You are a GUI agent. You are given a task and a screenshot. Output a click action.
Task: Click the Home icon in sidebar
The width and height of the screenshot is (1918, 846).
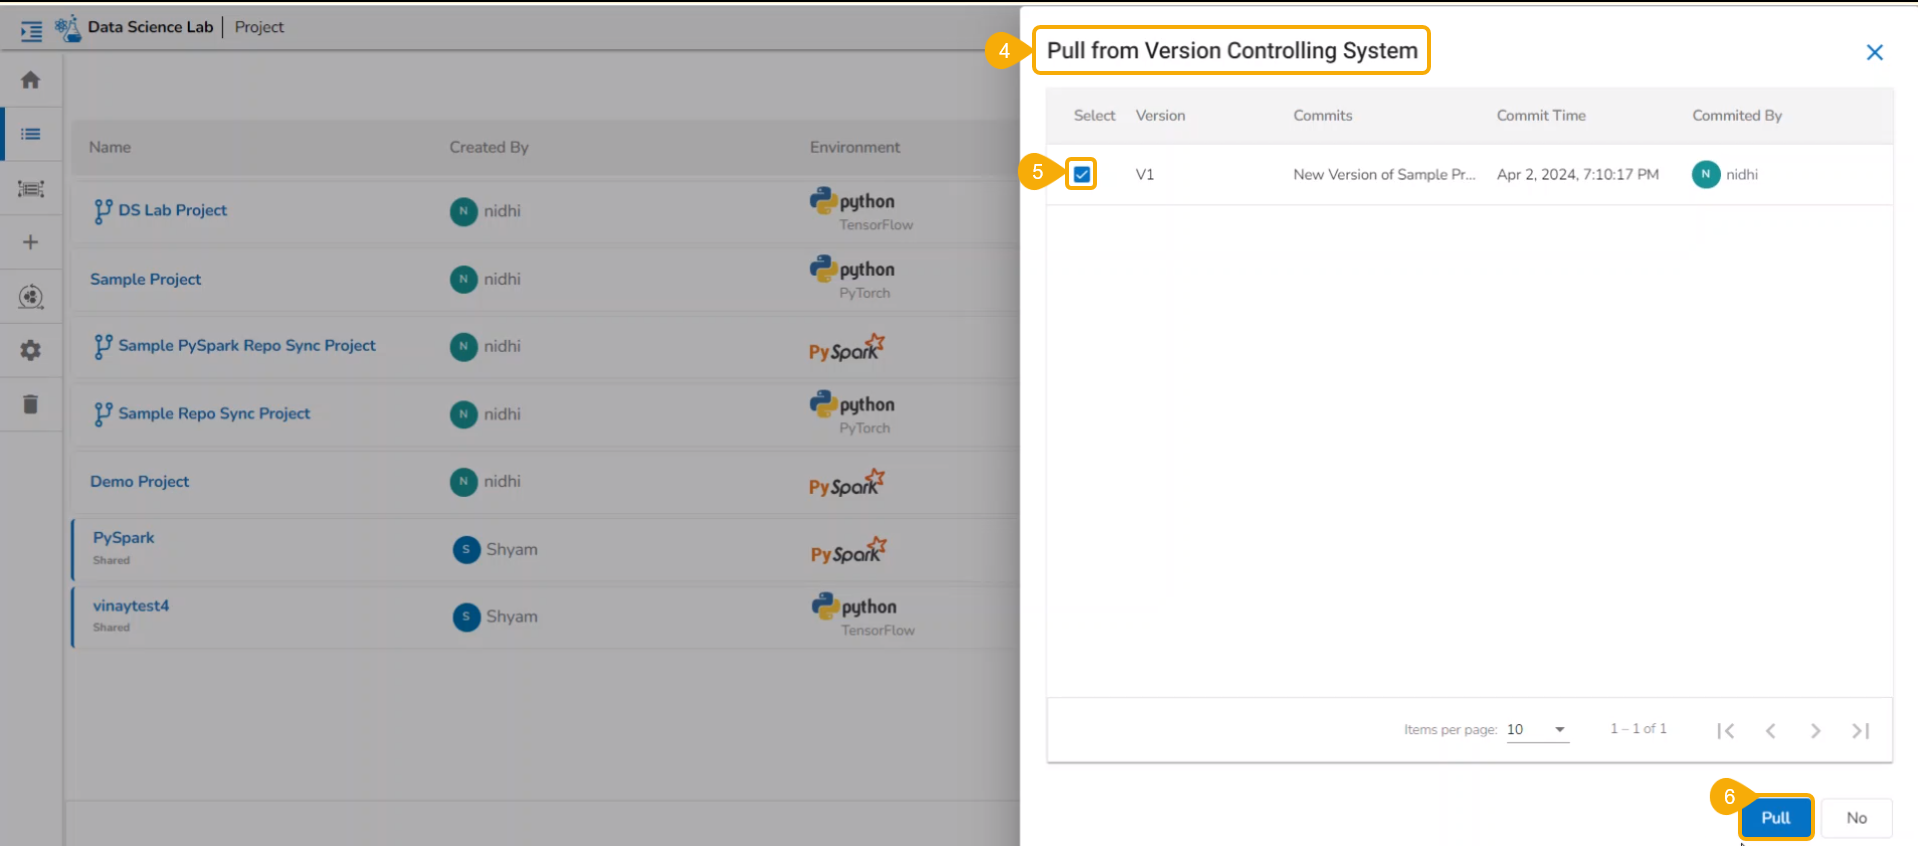[31, 80]
